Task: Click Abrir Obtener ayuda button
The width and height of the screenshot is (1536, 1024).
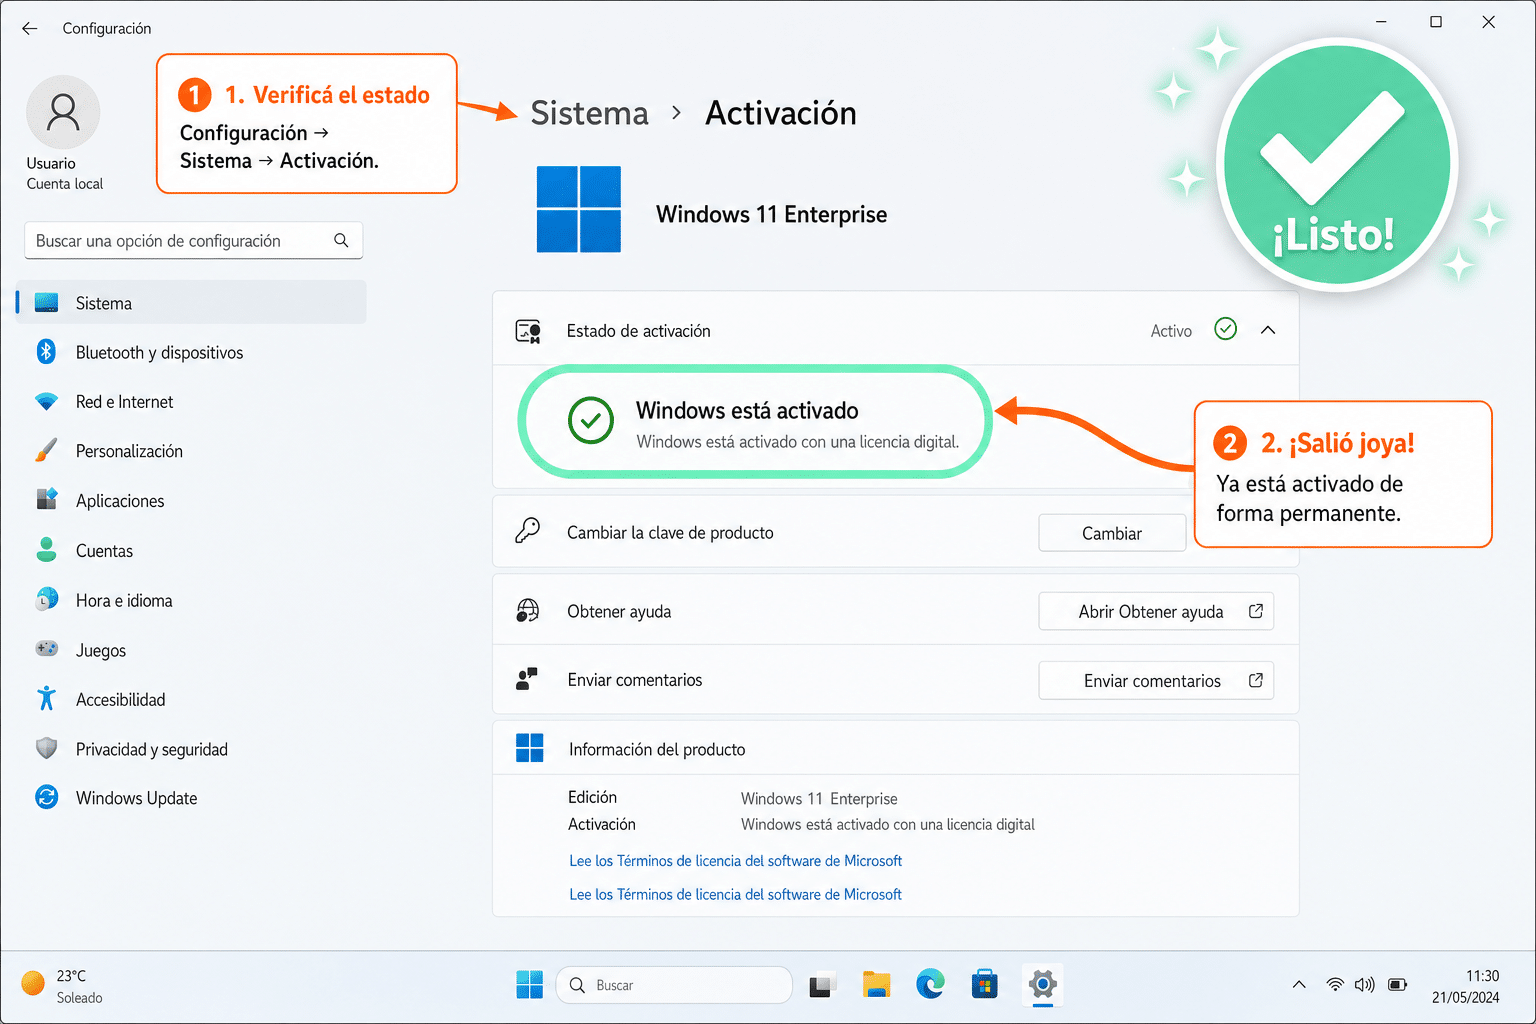Action: tap(1156, 611)
